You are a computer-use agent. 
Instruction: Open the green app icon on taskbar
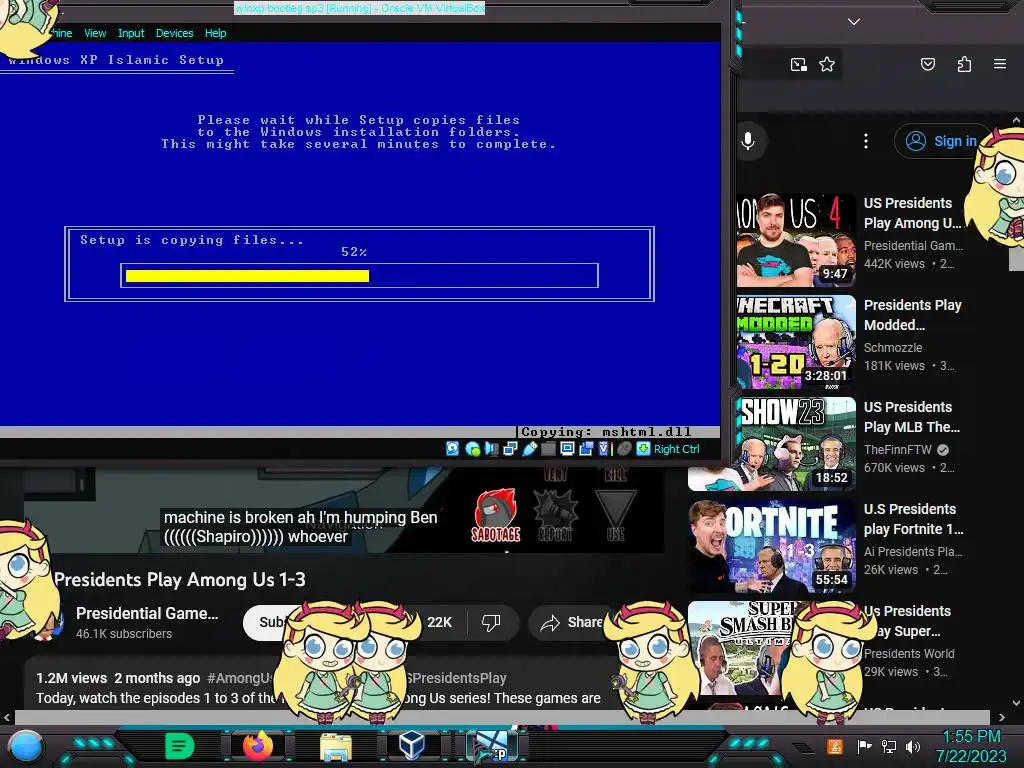[180, 745]
